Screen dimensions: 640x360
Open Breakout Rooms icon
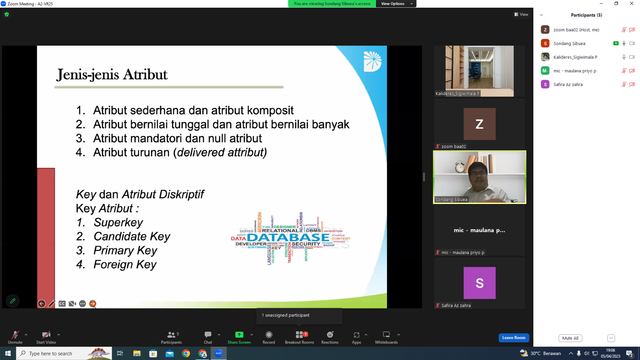pos(299,335)
